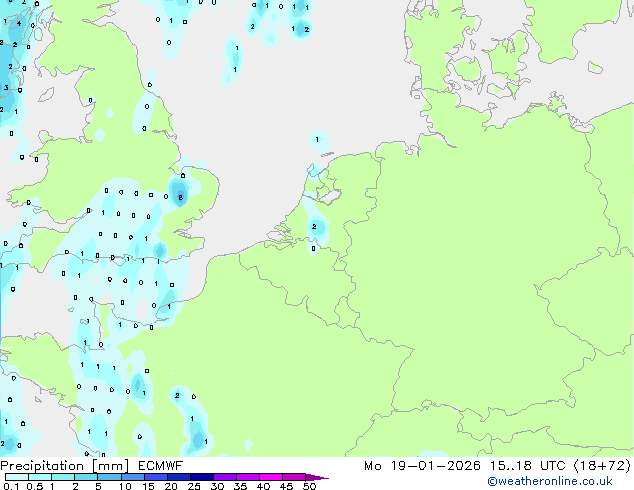This screenshot has height=490, width=634.
Task: Click the '30' legend tick label
Action: pyautogui.click(x=217, y=486)
